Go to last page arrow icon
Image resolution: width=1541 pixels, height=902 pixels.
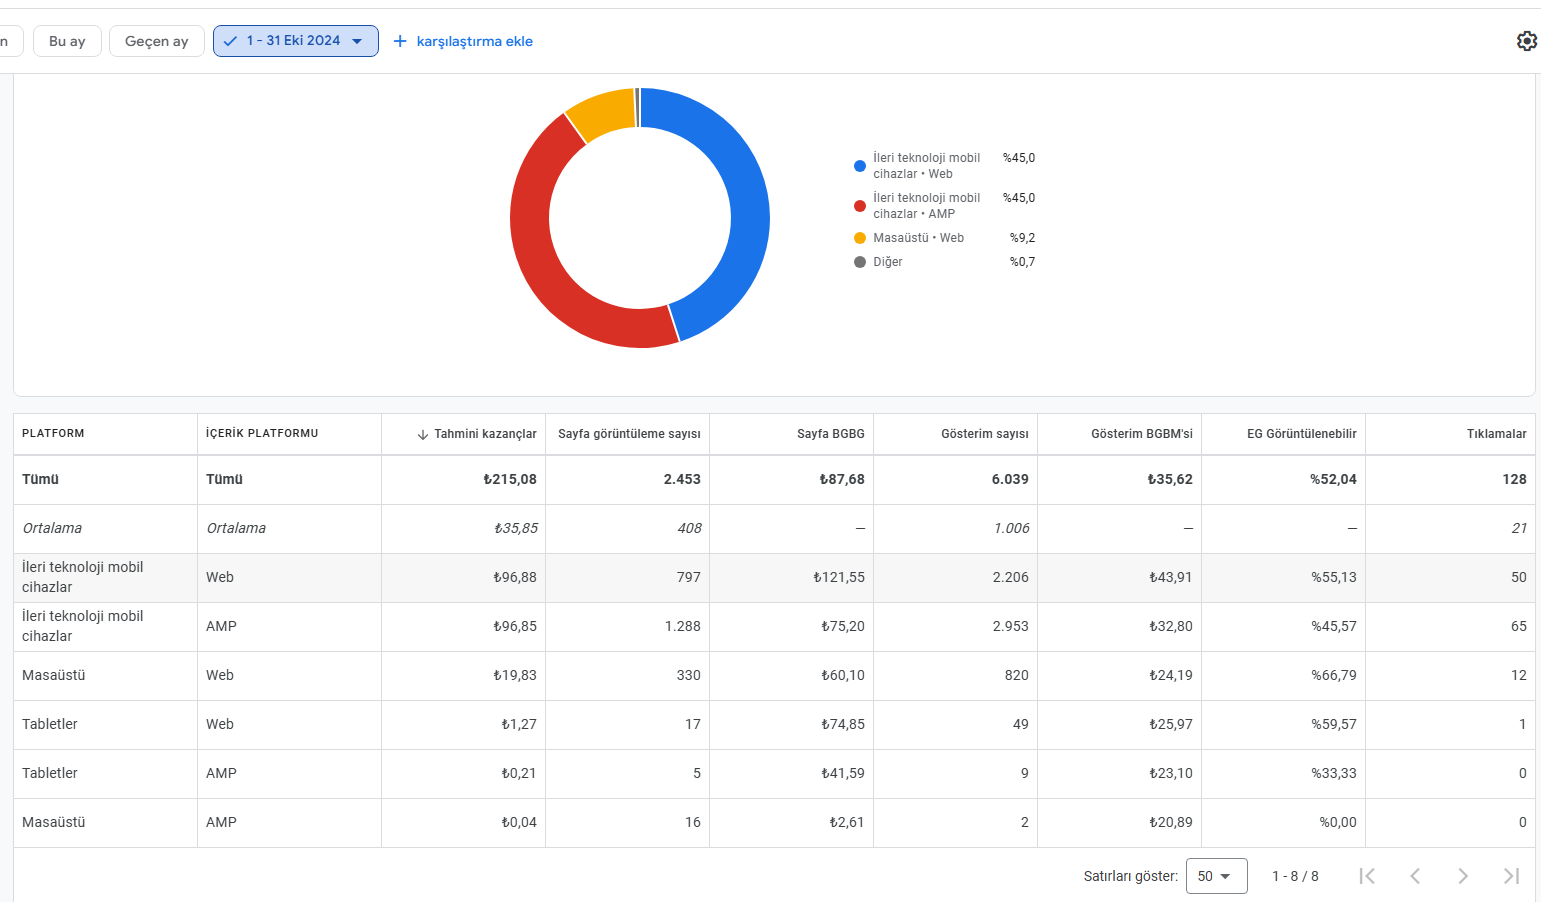(1511, 876)
